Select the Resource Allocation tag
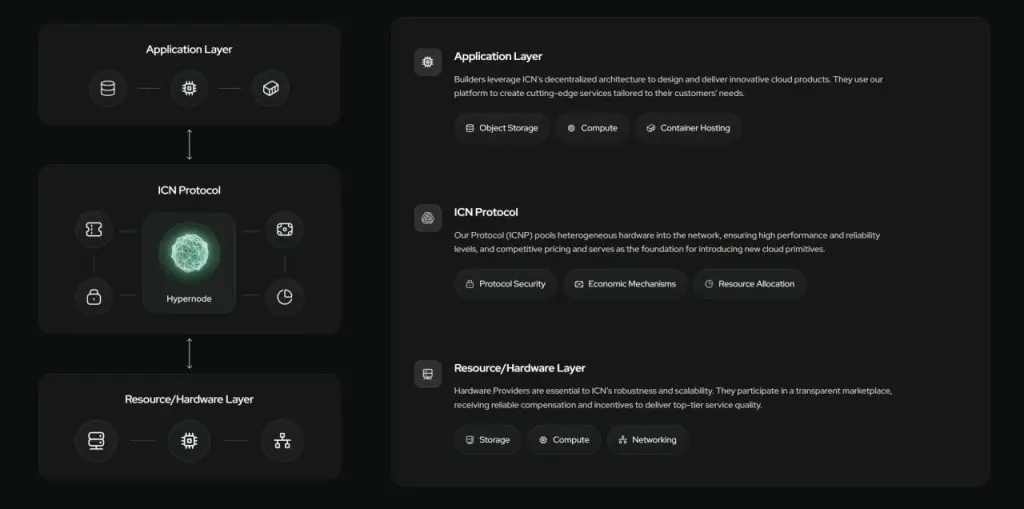1024x509 pixels. click(x=750, y=284)
